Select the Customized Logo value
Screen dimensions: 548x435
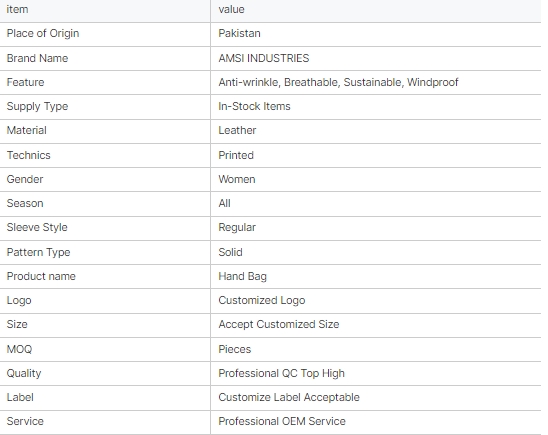click(x=262, y=300)
